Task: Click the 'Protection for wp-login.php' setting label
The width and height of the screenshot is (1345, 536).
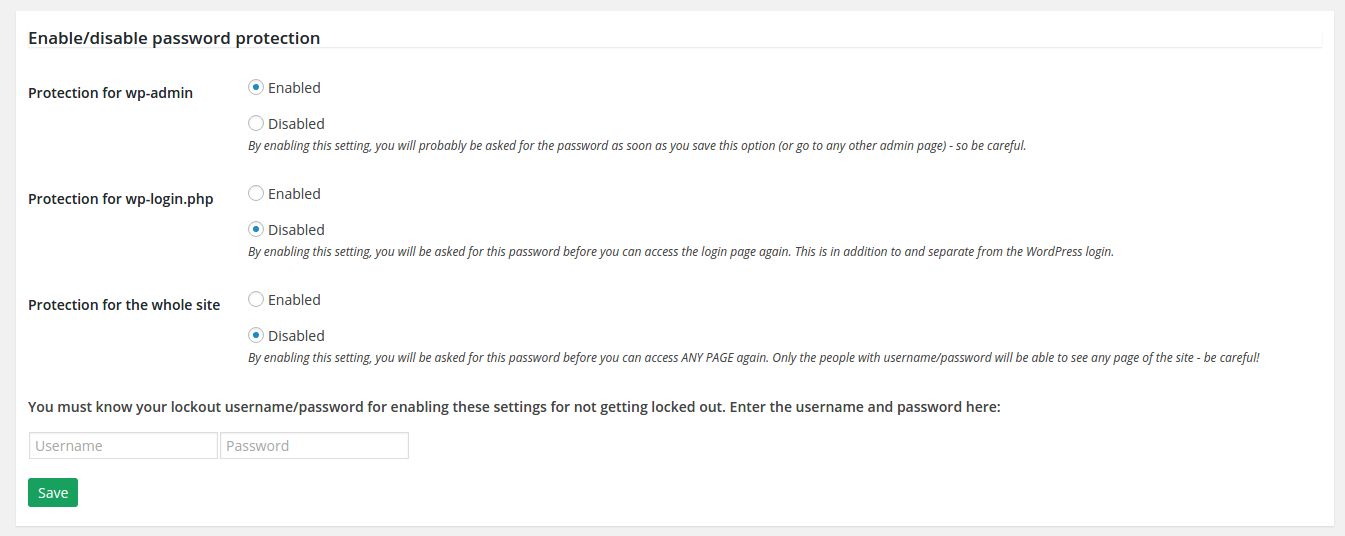Action: coord(120,199)
